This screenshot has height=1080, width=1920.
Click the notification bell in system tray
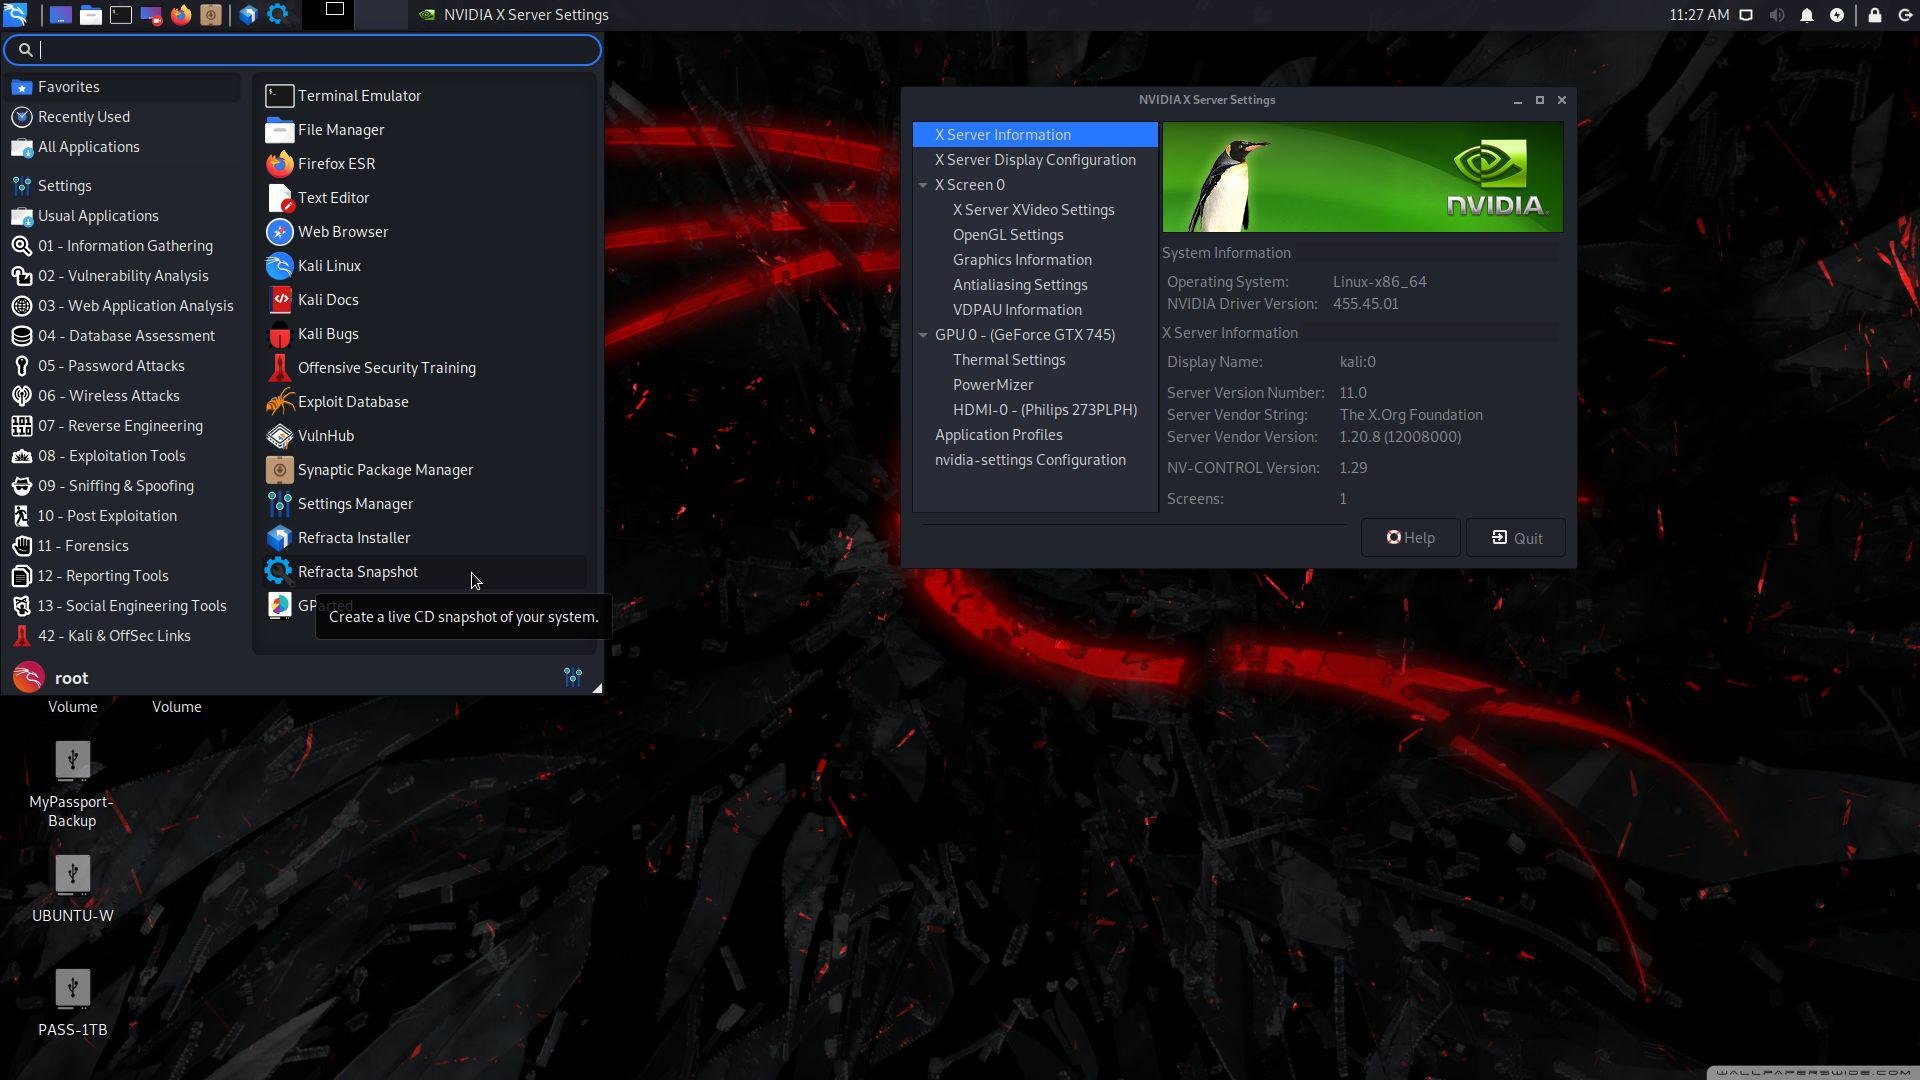coord(1806,15)
